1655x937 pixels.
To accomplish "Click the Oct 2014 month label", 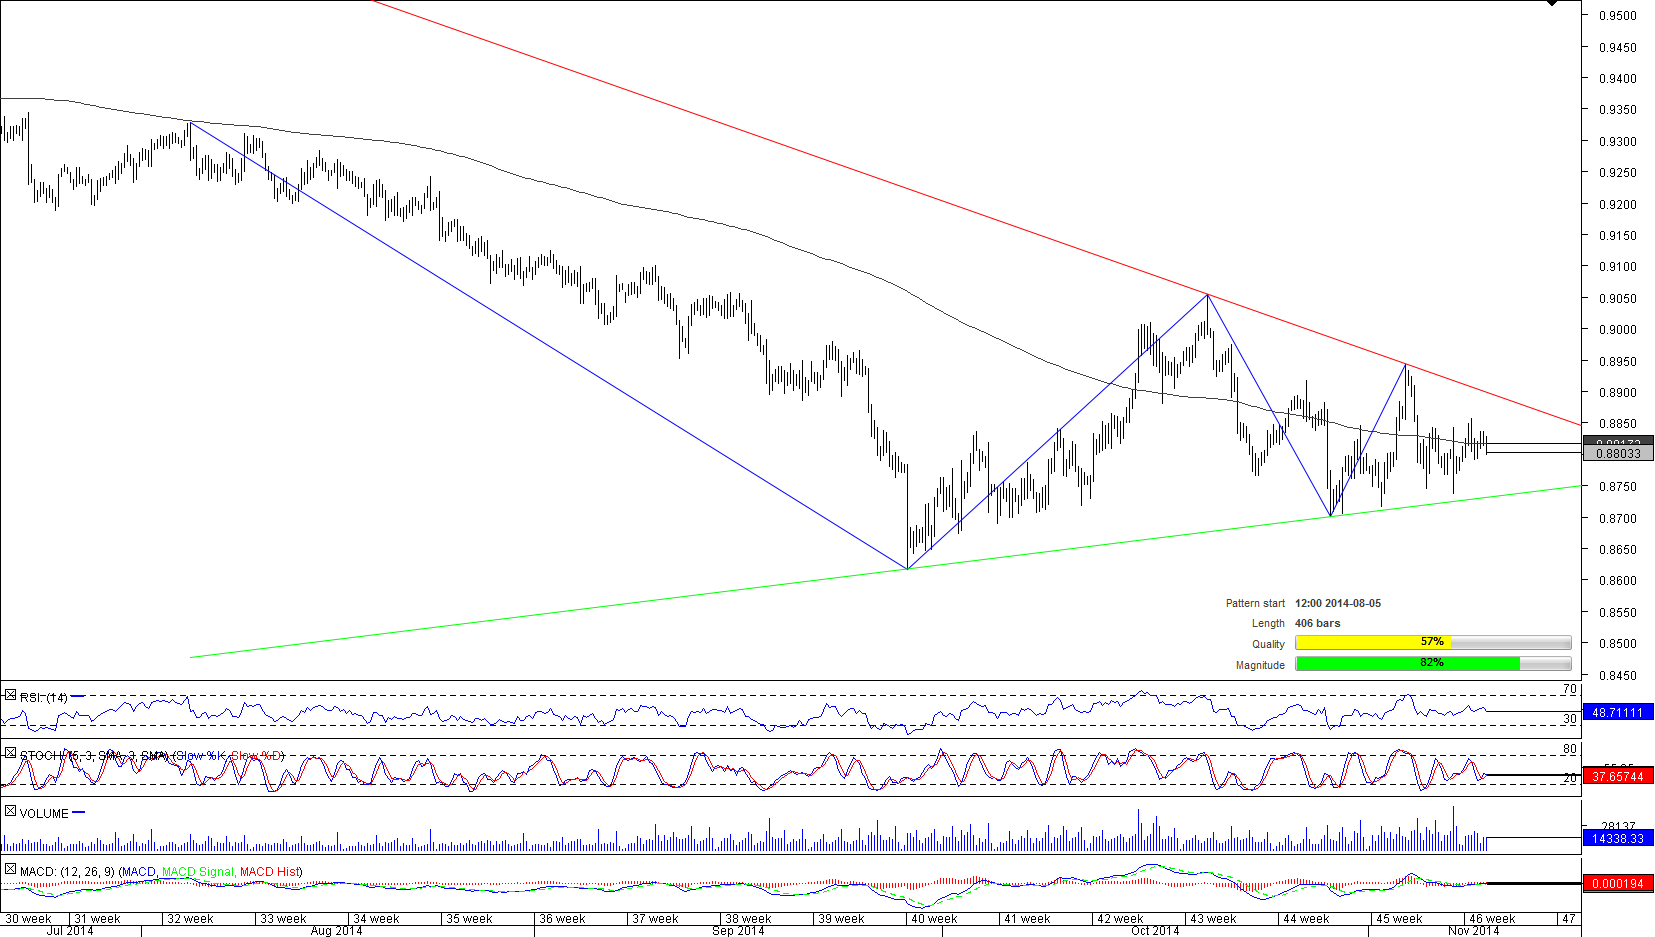I will 1155,930.
